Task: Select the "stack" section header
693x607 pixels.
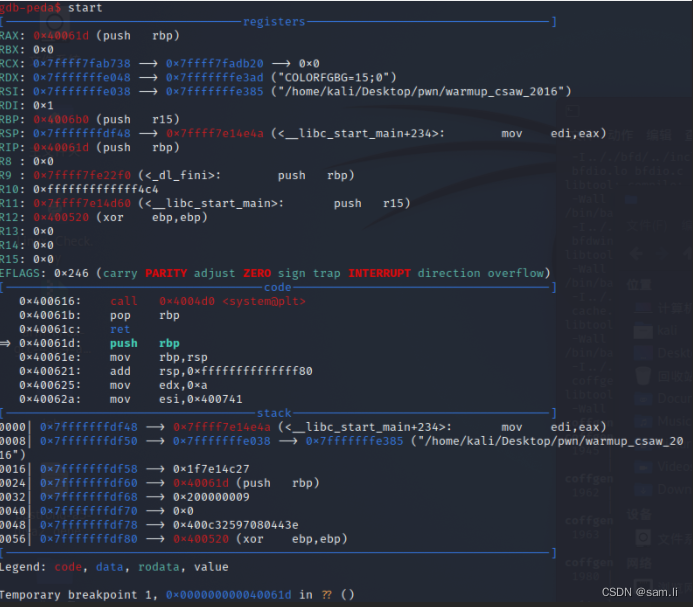Action: coord(274,413)
